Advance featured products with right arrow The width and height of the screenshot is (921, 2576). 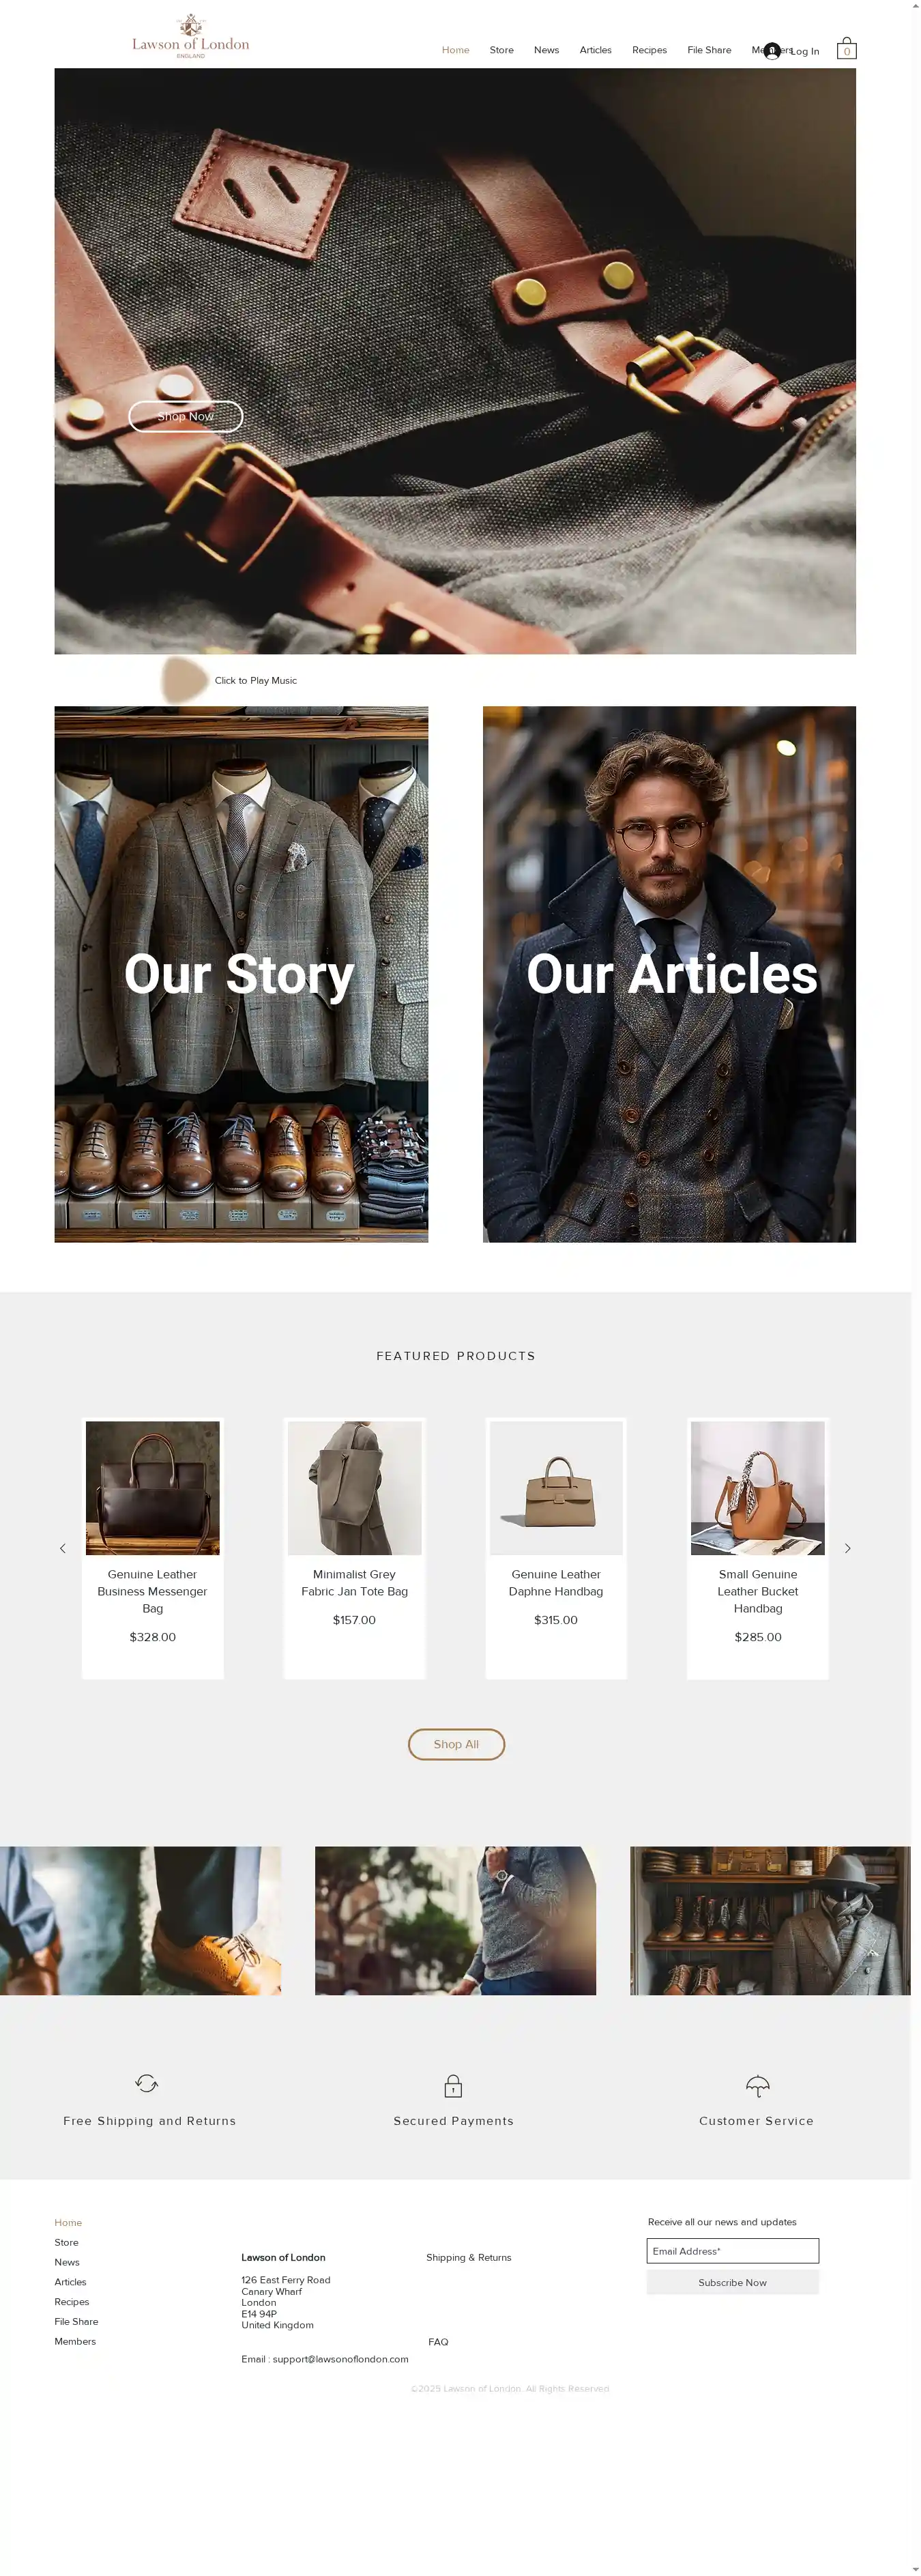click(x=847, y=1548)
